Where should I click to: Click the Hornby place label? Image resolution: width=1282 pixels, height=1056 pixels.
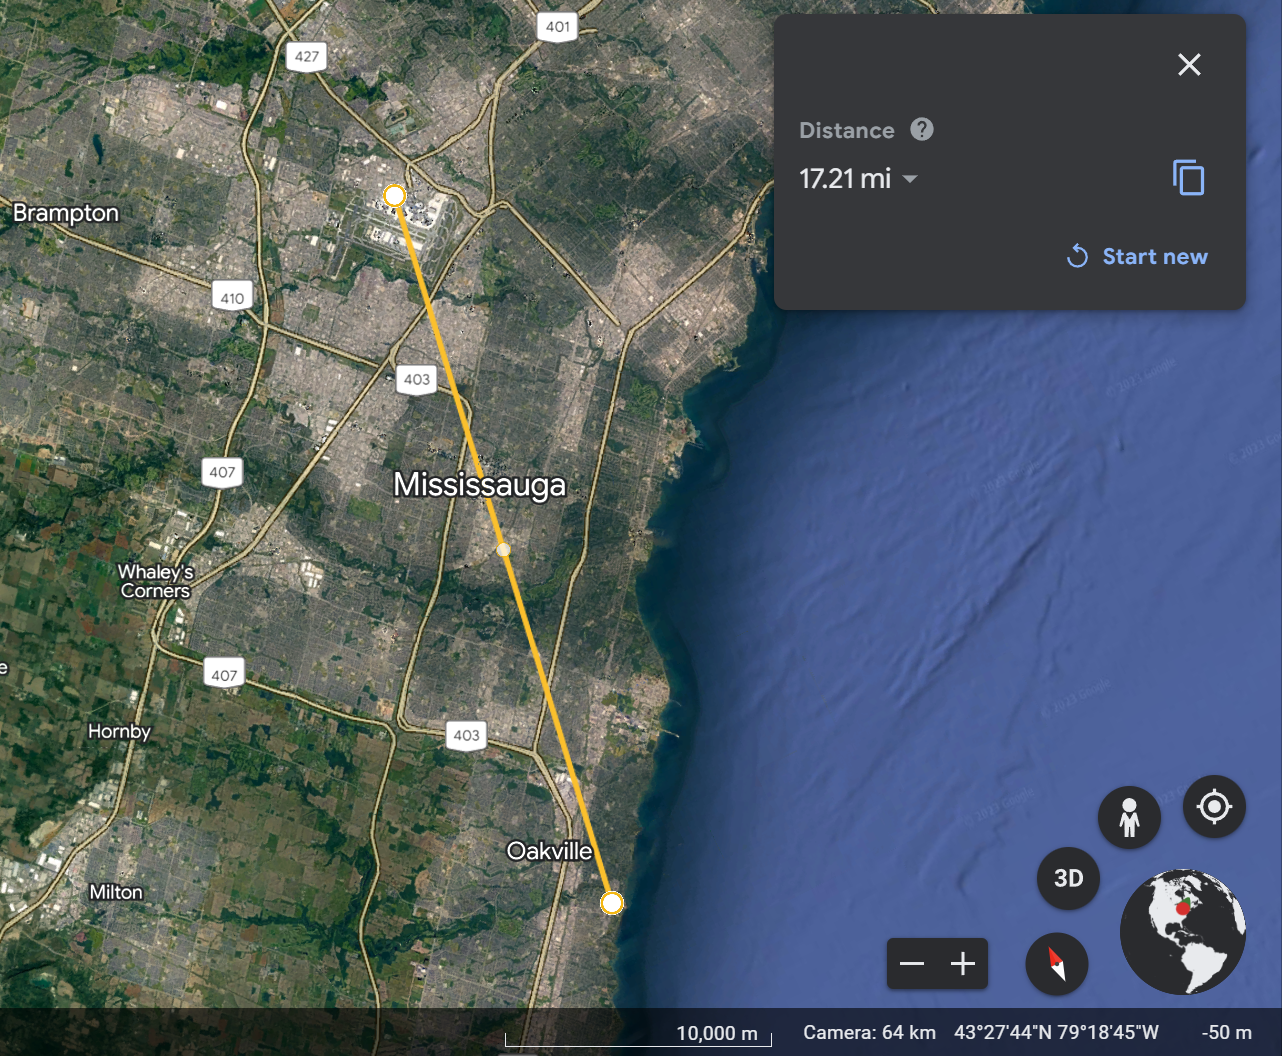pos(119,731)
